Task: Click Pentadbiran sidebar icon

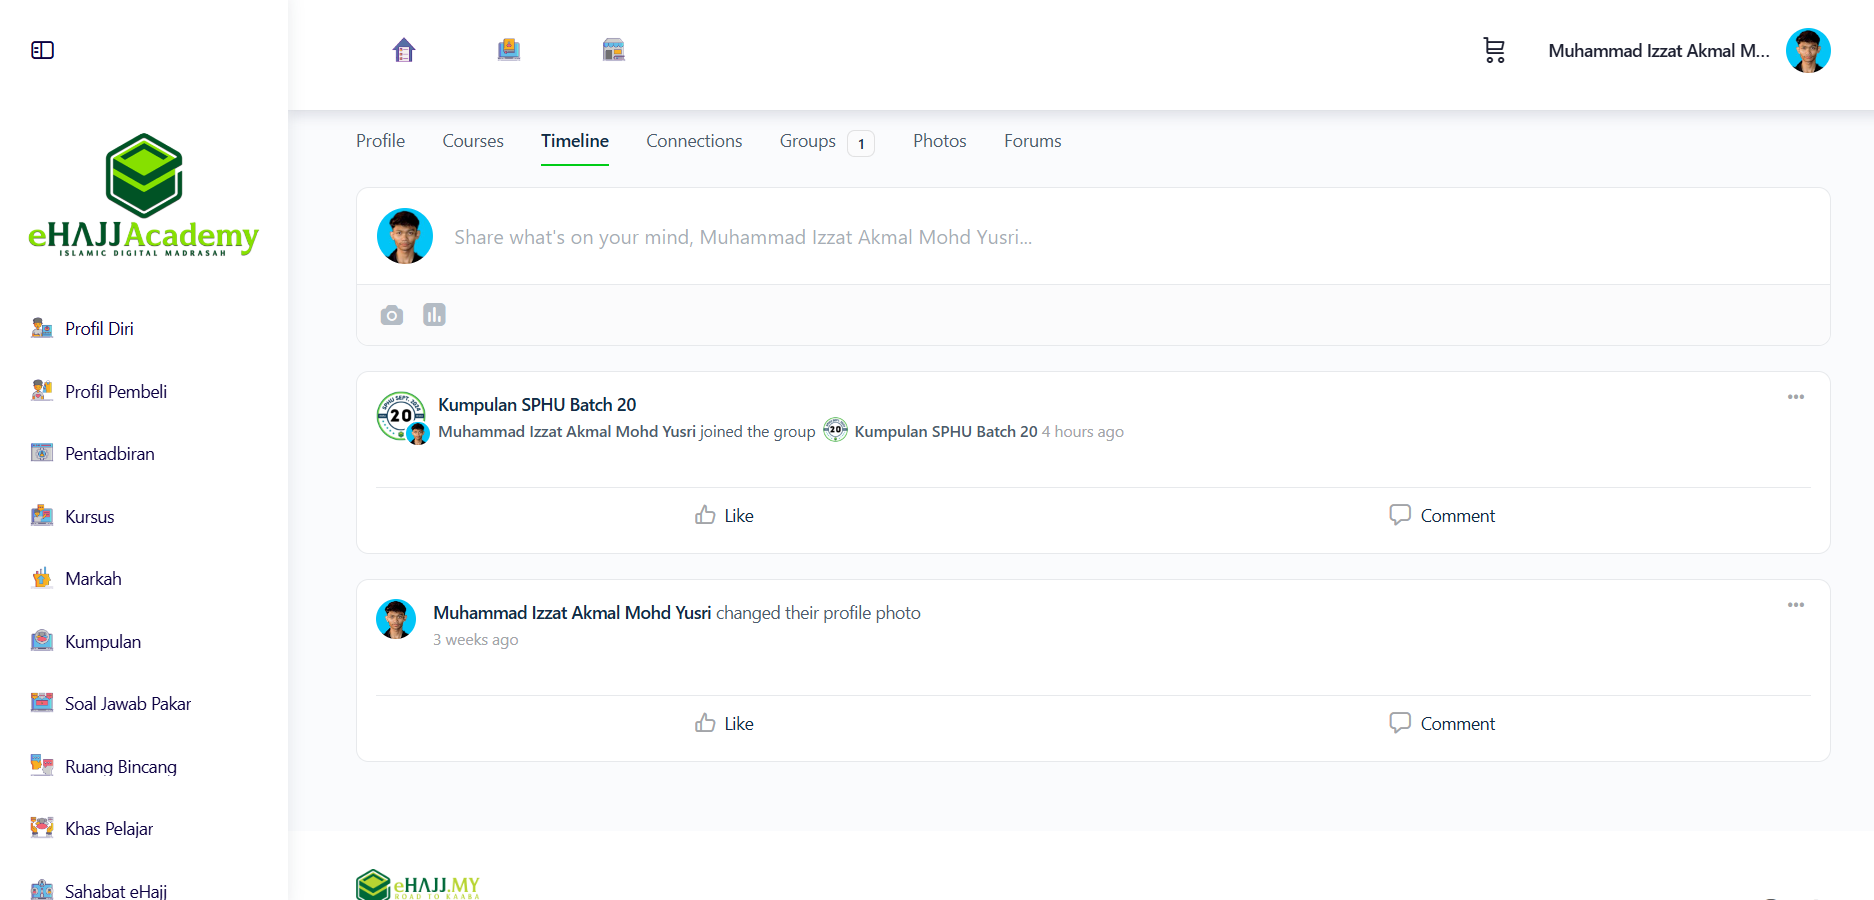Action: pos(42,453)
